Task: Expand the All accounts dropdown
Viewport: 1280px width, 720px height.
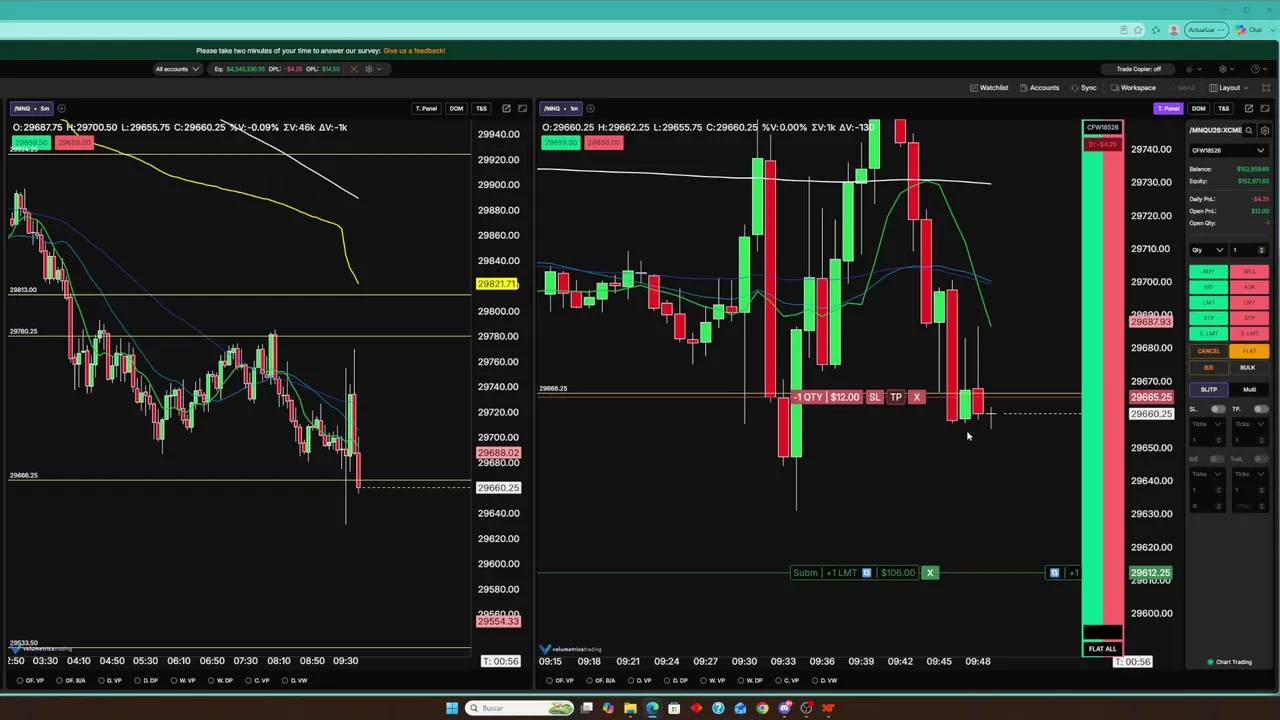Action: click(176, 69)
